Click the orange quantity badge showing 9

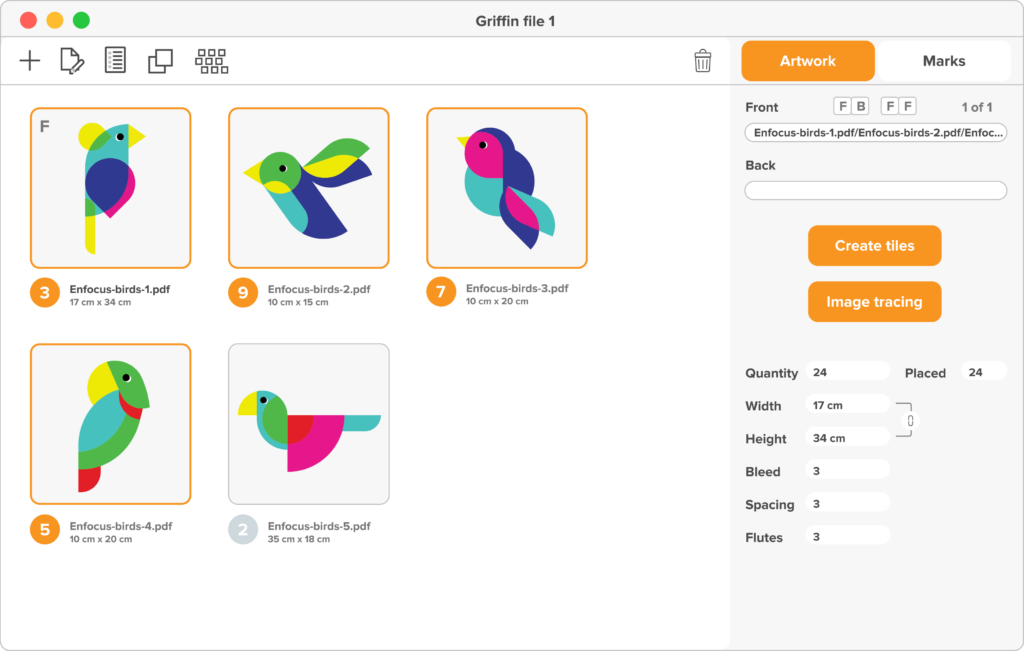243,293
